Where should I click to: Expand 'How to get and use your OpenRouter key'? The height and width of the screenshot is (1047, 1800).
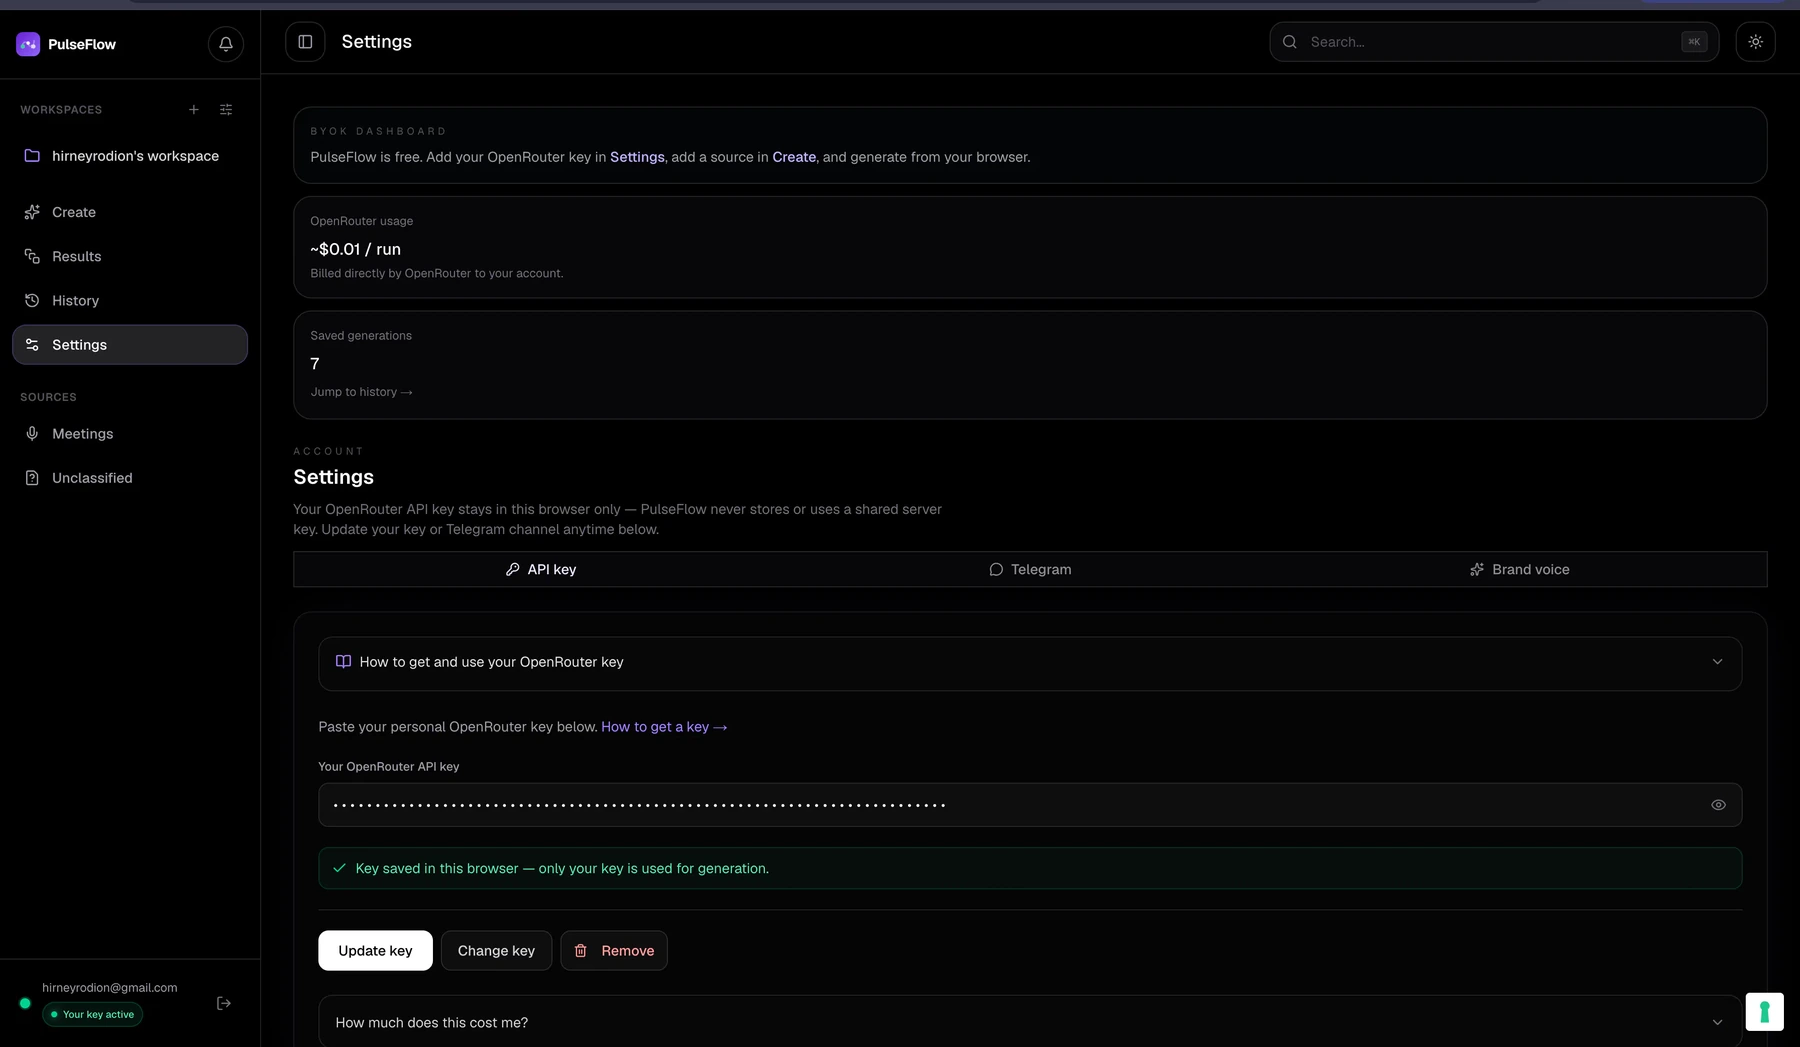click(1030, 663)
